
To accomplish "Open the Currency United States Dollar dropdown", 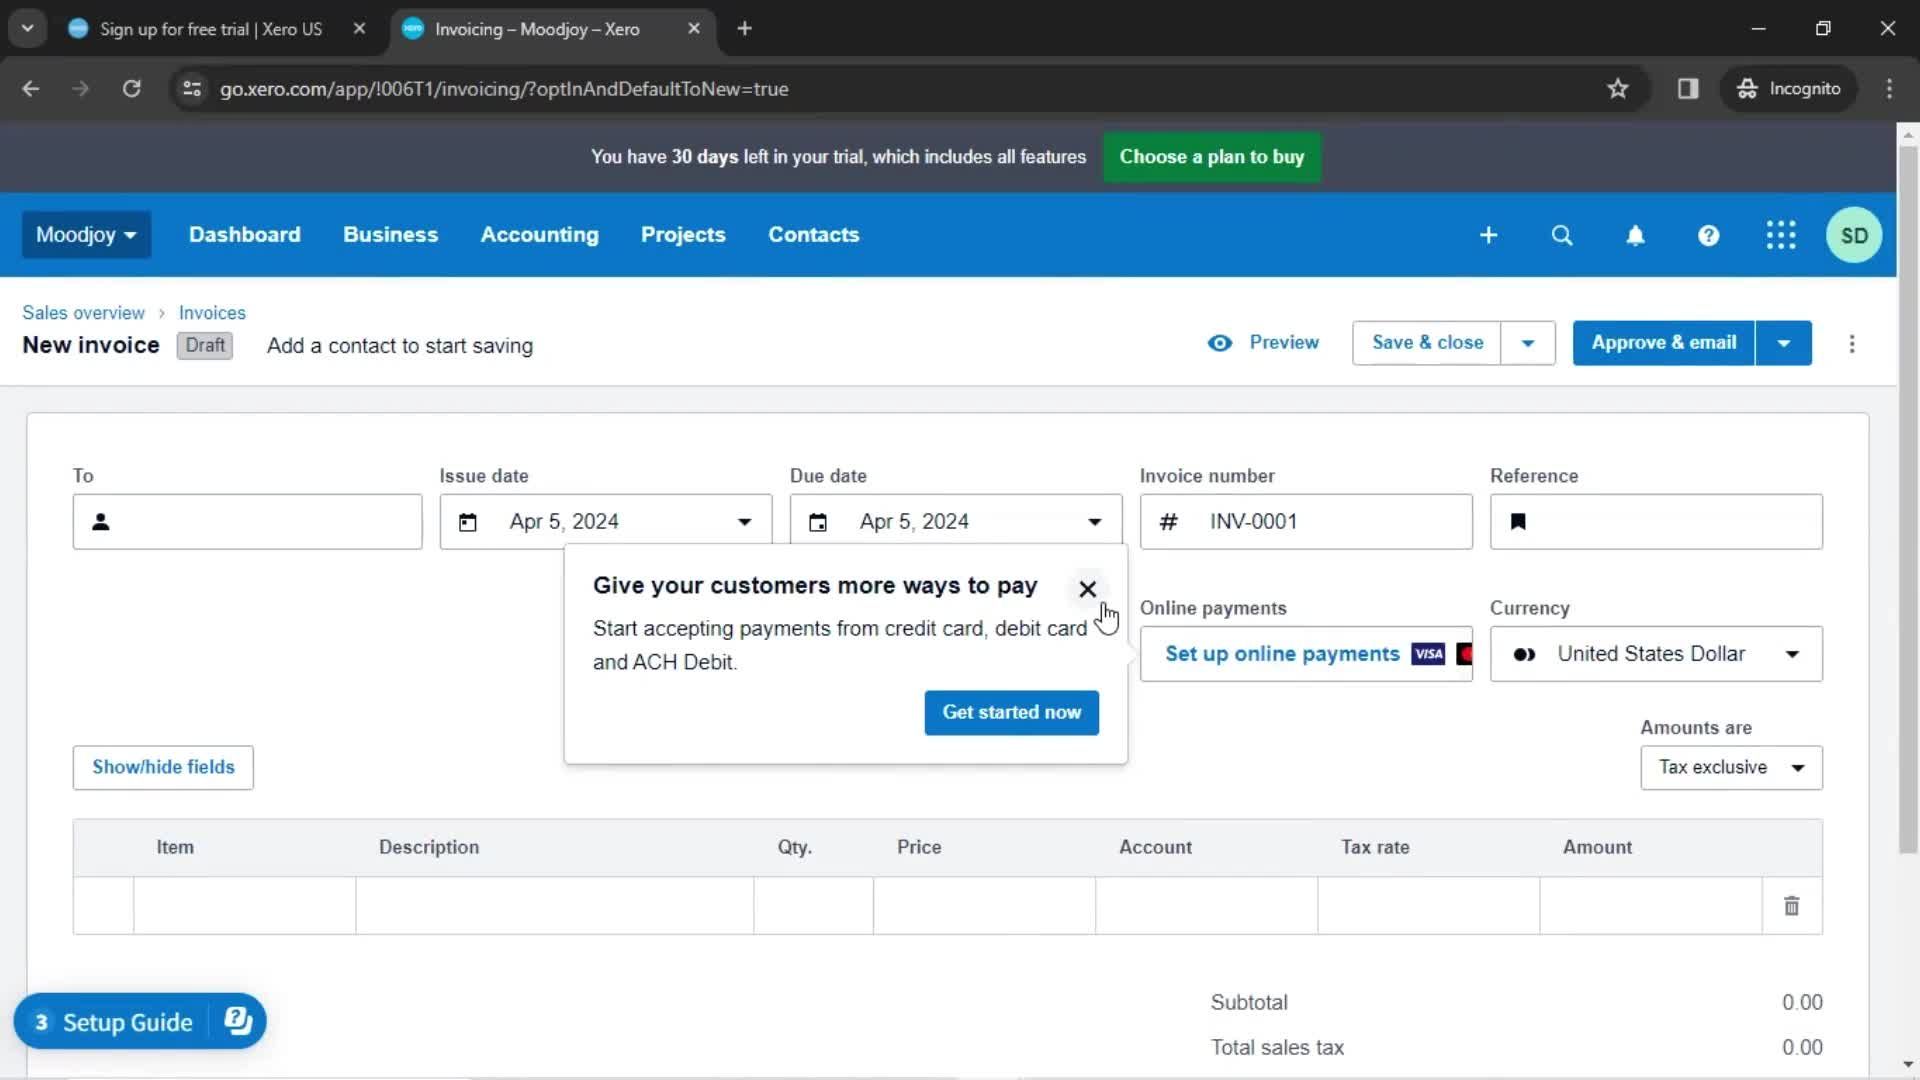I will click(1656, 654).
